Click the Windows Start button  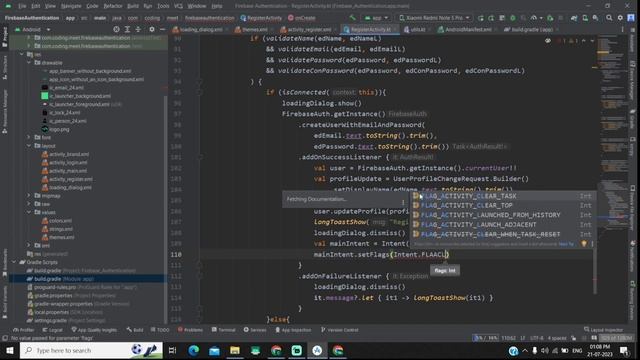point(9,350)
